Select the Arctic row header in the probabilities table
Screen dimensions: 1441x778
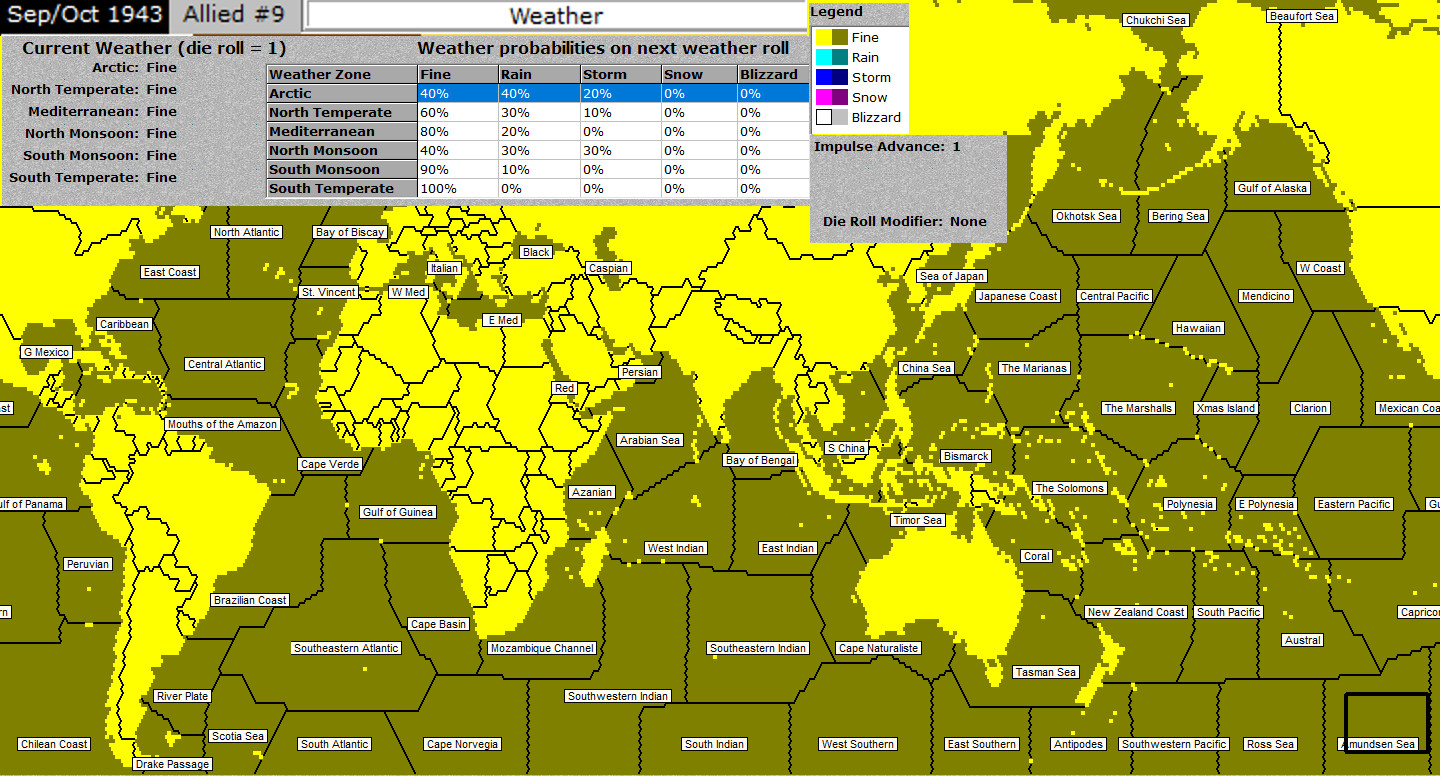click(x=342, y=93)
